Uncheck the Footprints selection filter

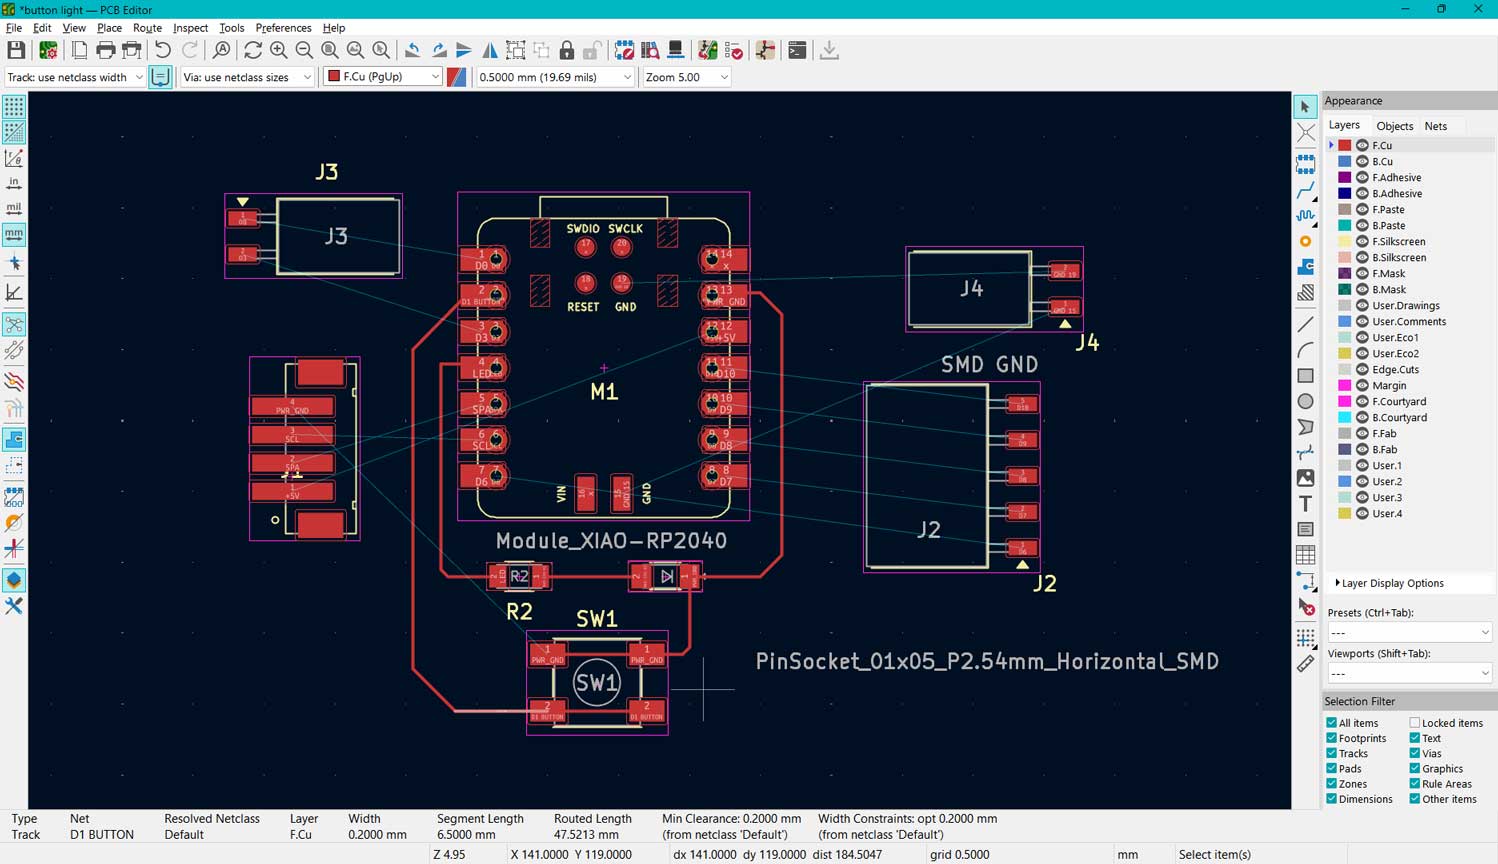click(x=1331, y=738)
